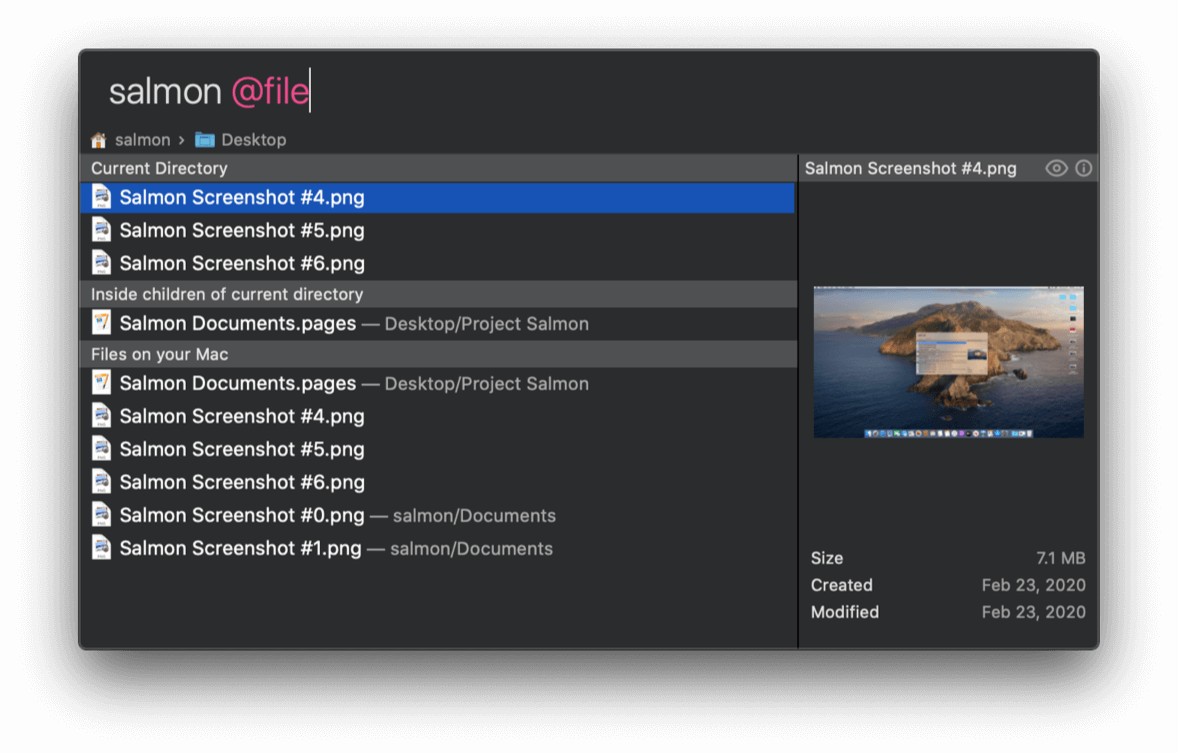Viewport: 1178px width, 753px height.
Task: Click the Current Directory section header
Action: [x=437, y=168]
